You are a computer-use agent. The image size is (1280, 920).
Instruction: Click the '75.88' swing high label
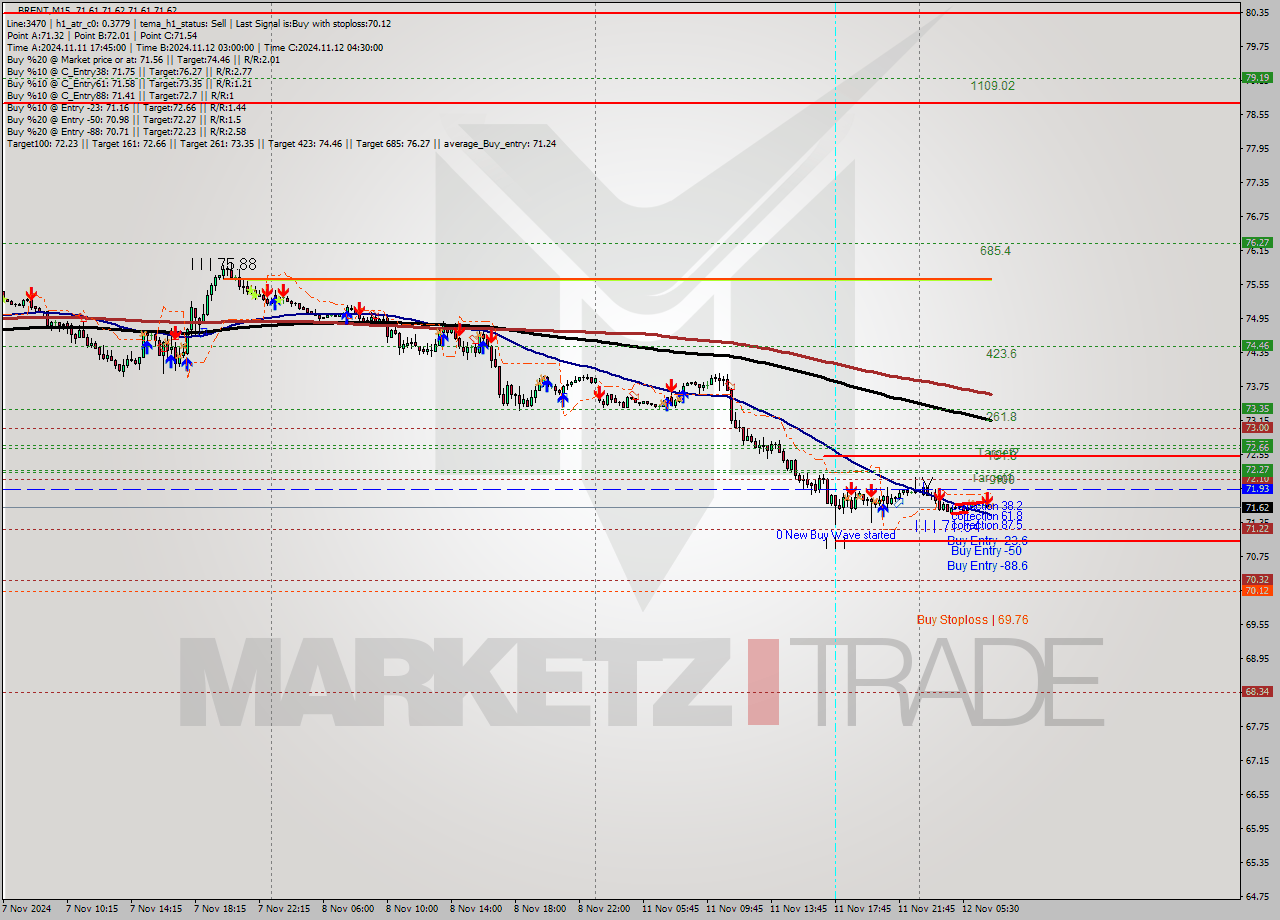click(x=237, y=264)
